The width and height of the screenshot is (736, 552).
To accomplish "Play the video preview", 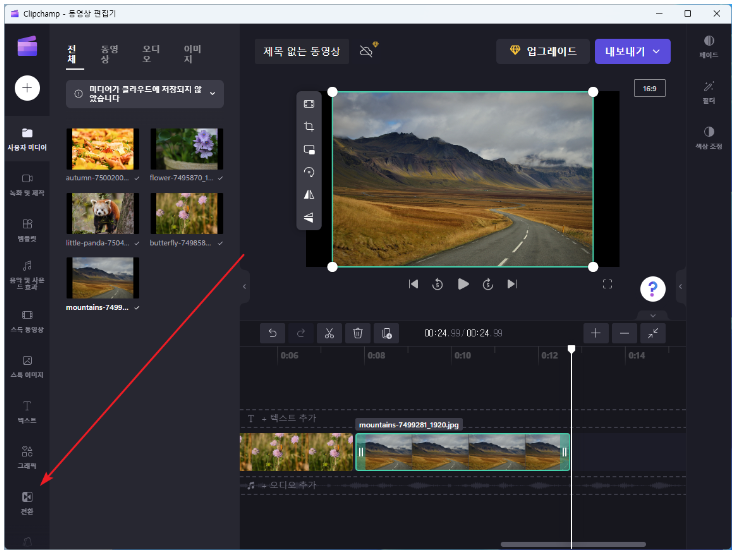I will 463,284.
